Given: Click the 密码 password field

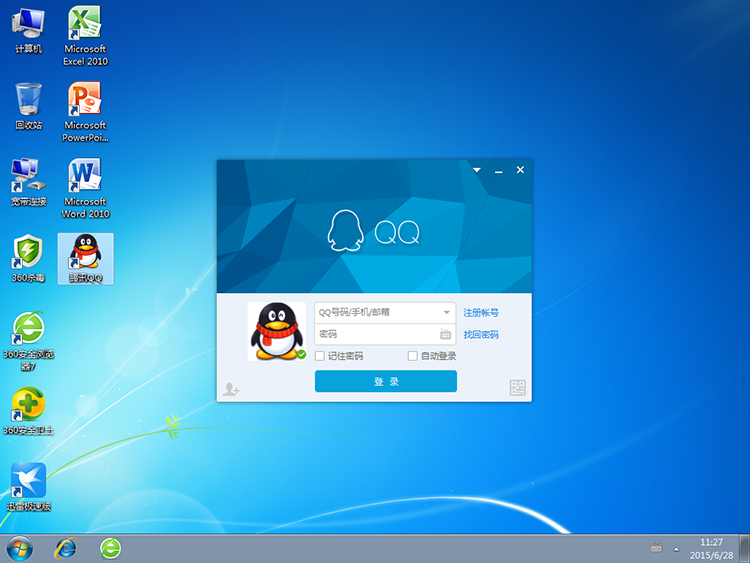Looking at the screenshot, I should click(x=385, y=334).
